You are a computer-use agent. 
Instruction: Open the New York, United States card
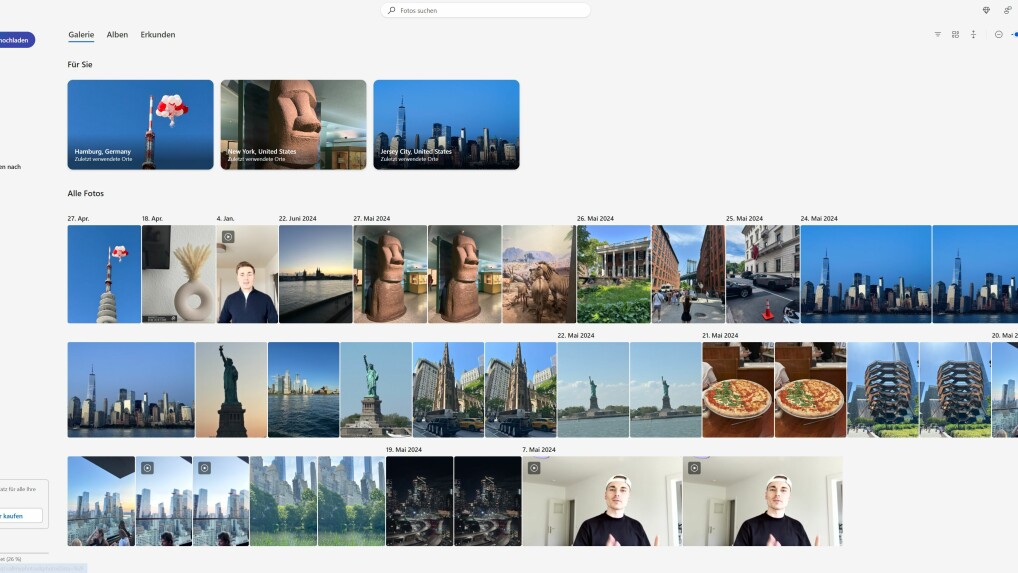[293, 125]
